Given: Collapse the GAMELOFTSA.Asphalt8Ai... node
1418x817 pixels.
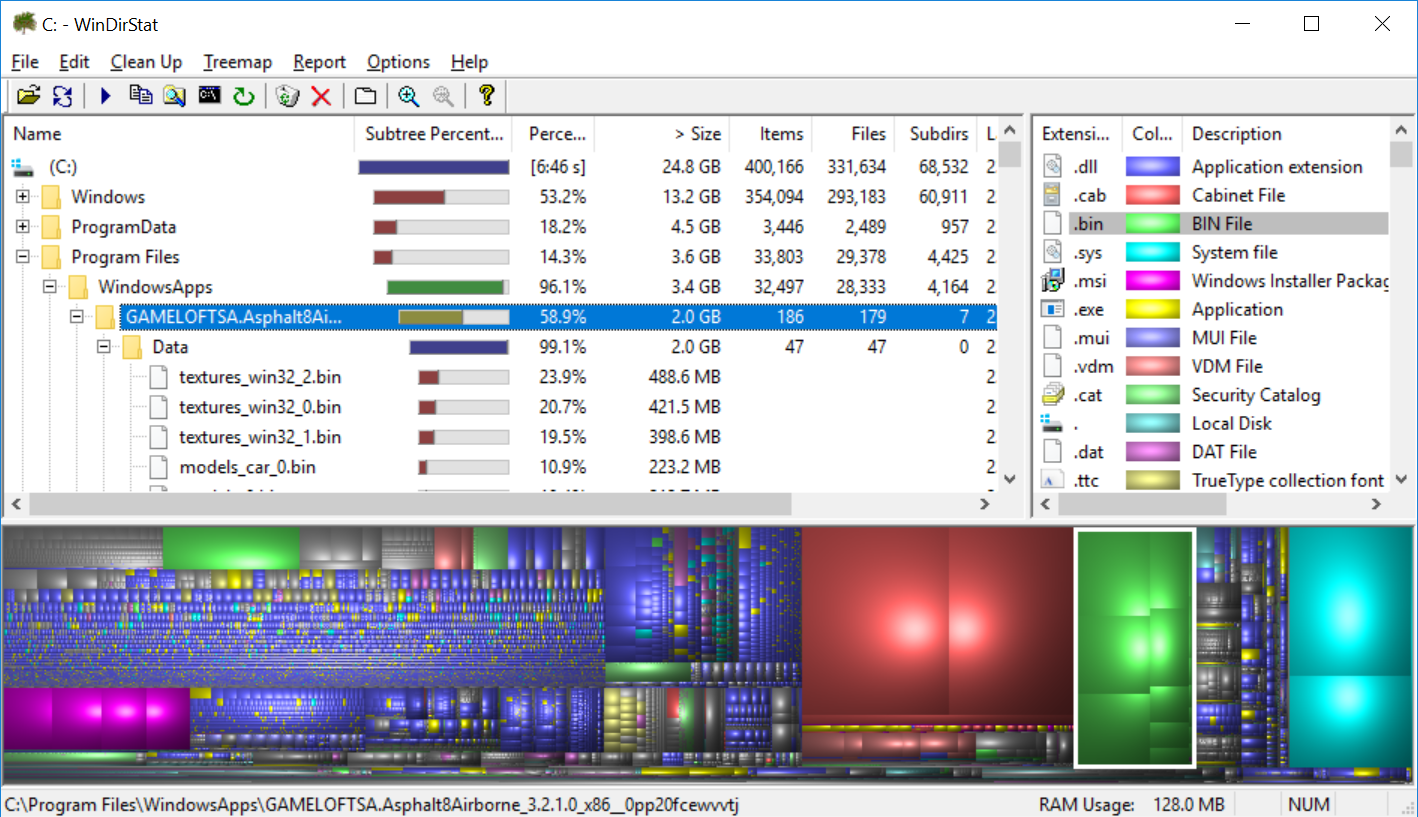Looking at the screenshot, I should pyautogui.click(x=77, y=317).
